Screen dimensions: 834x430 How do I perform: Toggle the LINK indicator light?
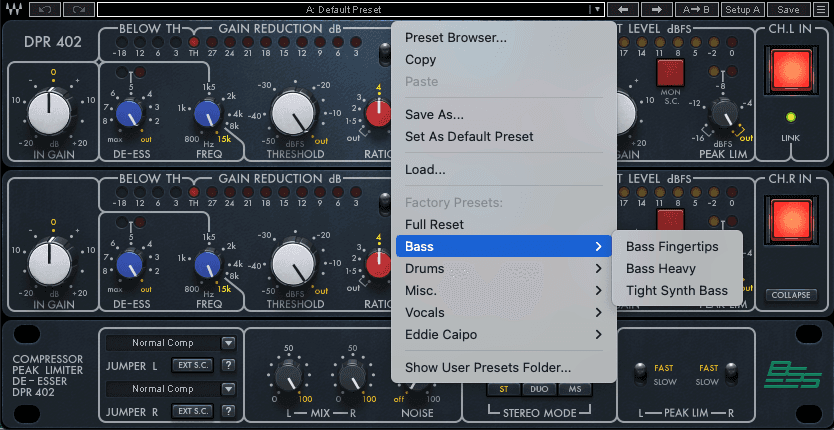click(790, 117)
